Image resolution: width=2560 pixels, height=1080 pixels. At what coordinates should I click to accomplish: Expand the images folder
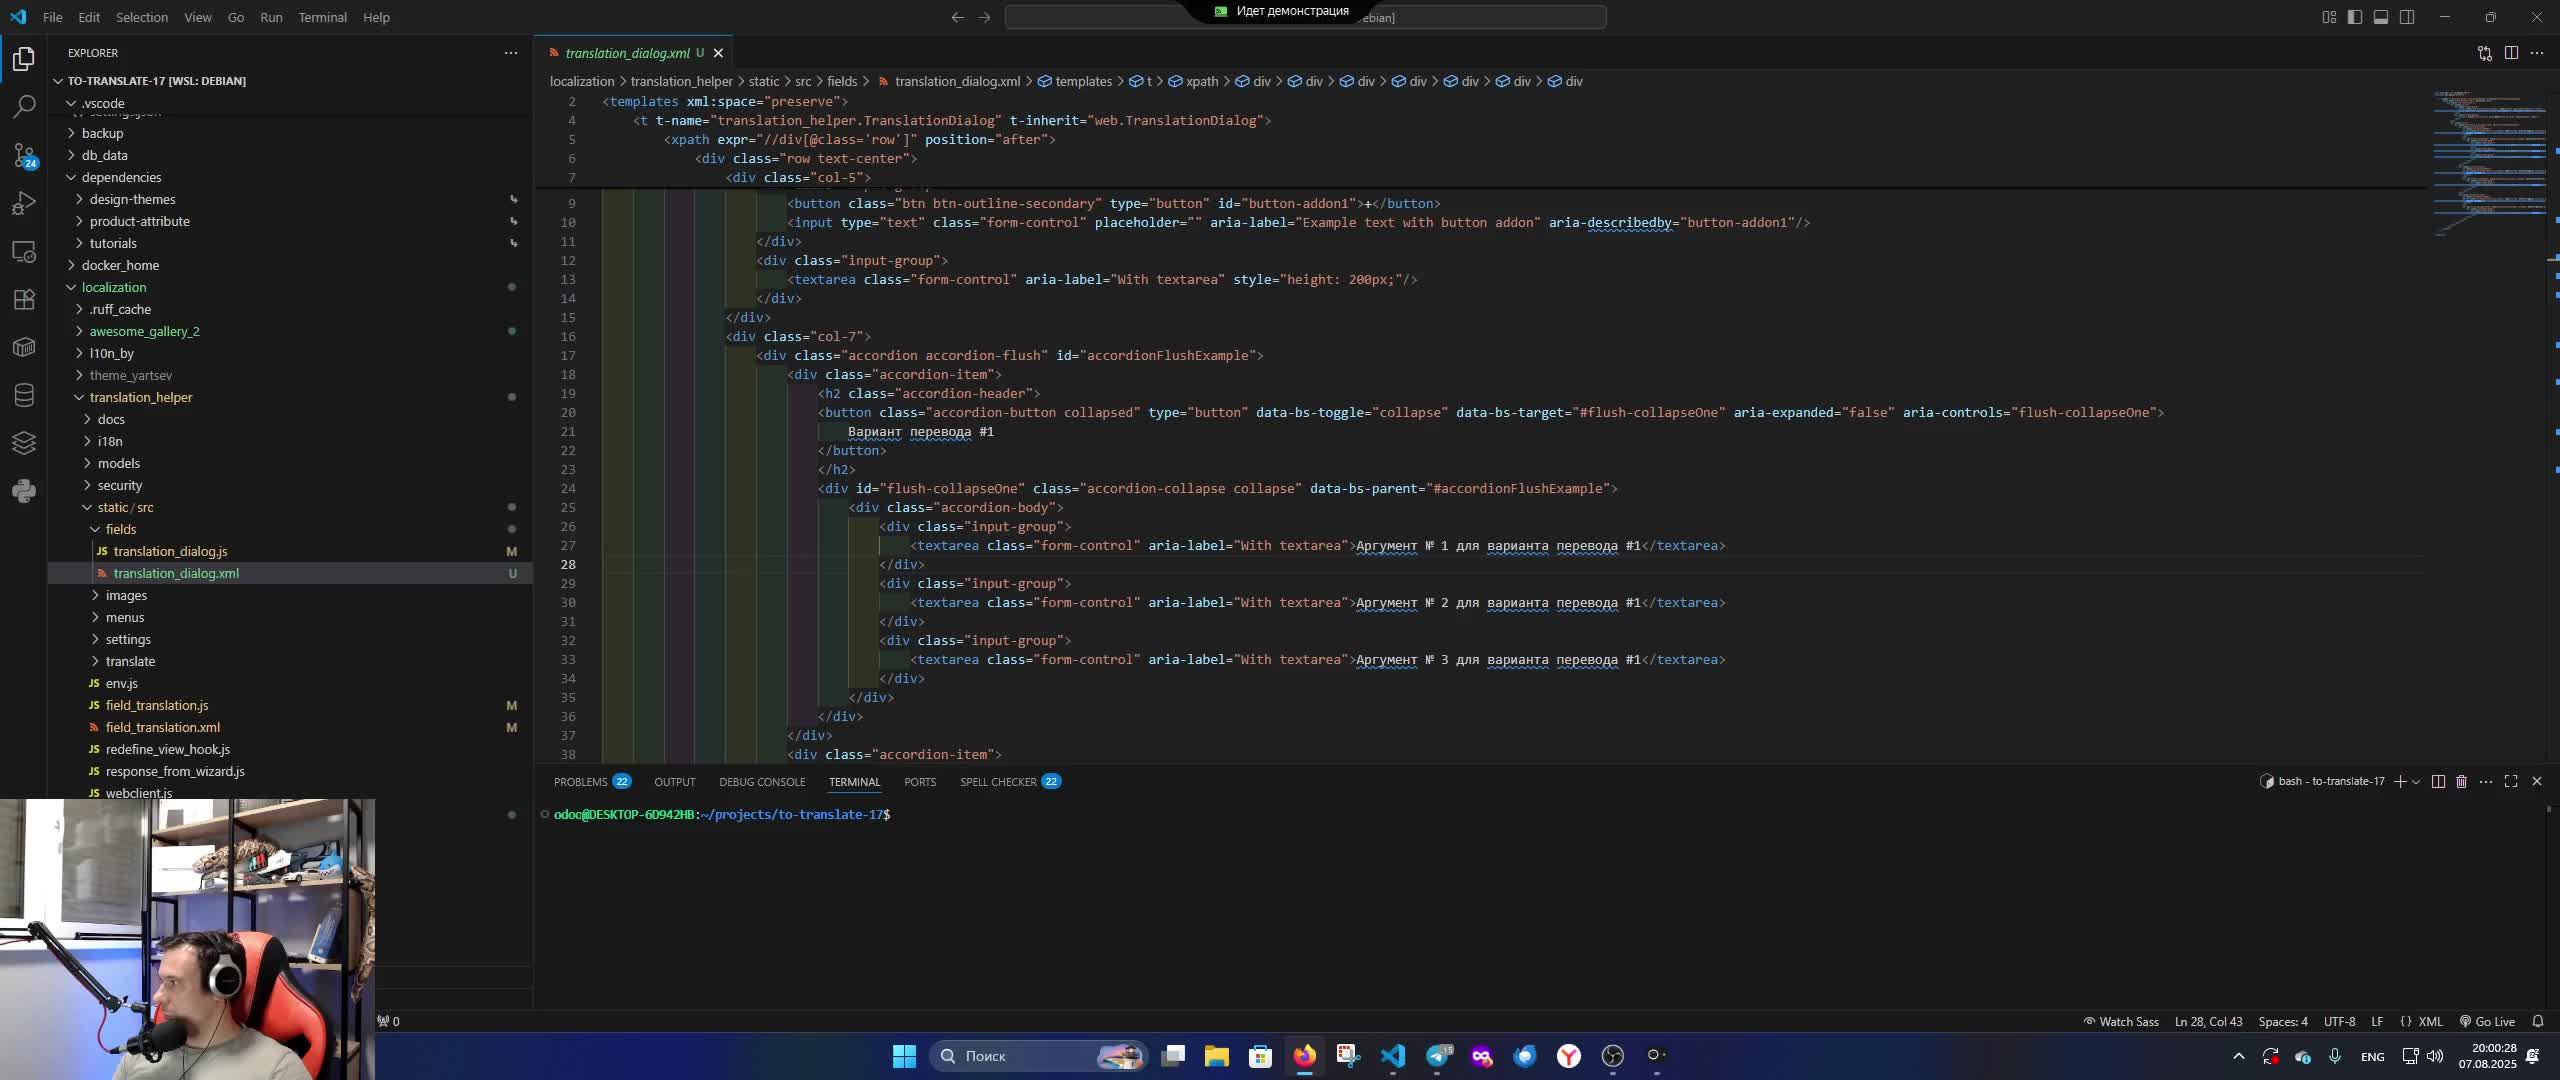pyautogui.click(x=126, y=595)
